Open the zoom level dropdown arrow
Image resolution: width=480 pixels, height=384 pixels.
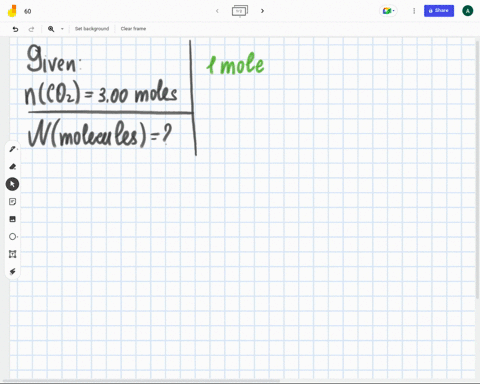(62, 29)
